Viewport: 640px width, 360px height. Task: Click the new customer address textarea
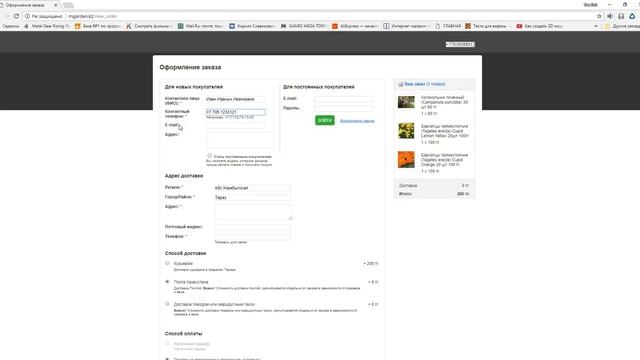(x=240, y=140)
